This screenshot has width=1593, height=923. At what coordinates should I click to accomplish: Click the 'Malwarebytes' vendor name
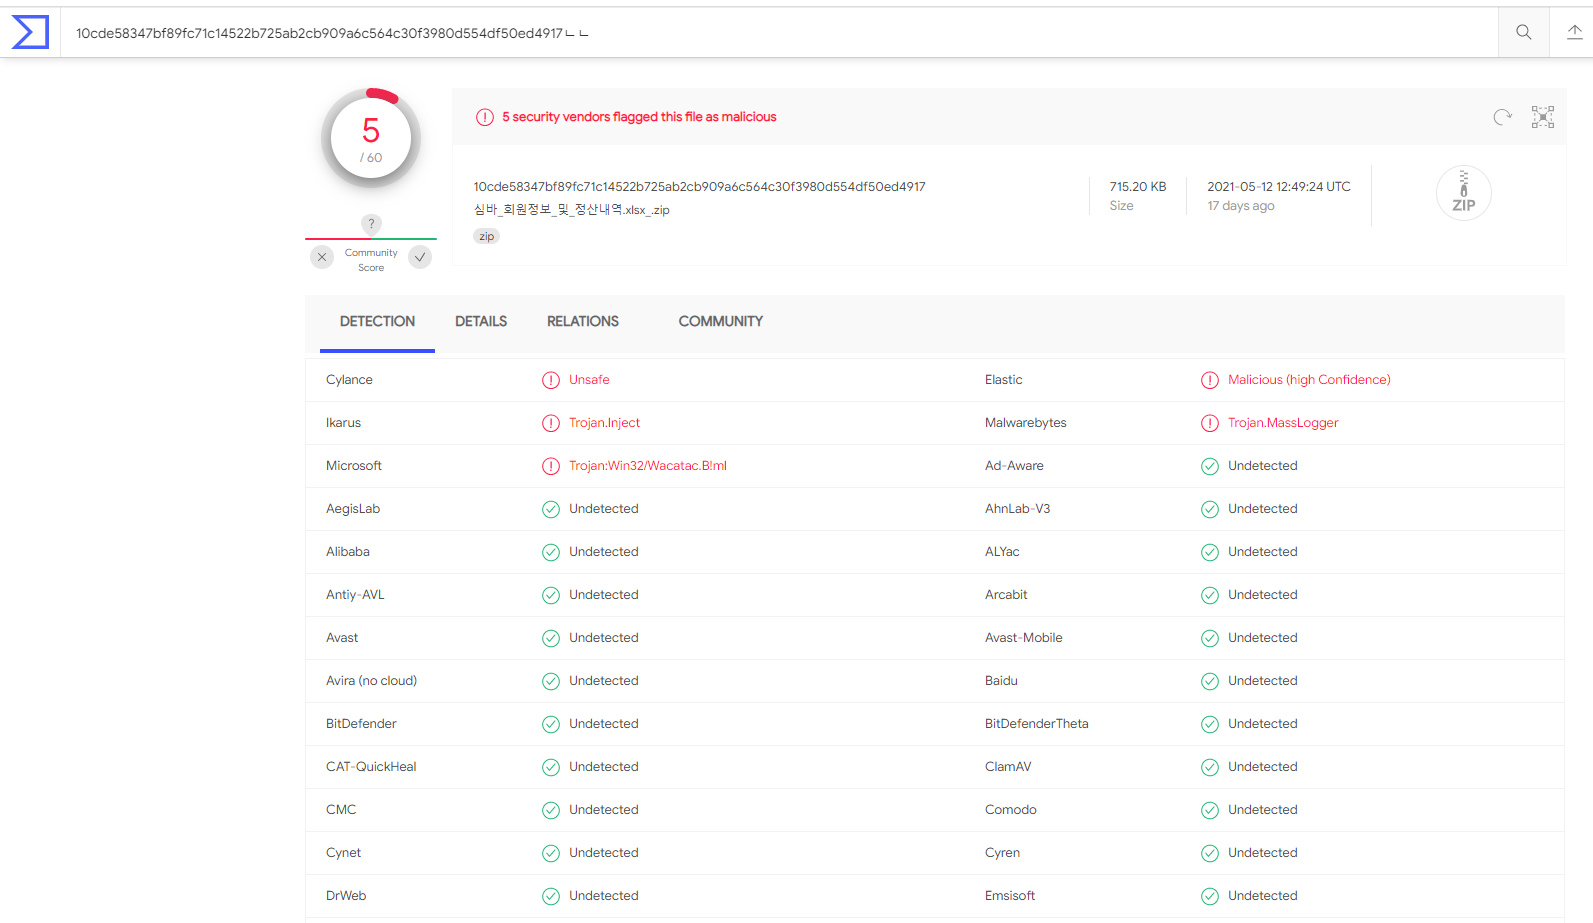(1026, 423)
